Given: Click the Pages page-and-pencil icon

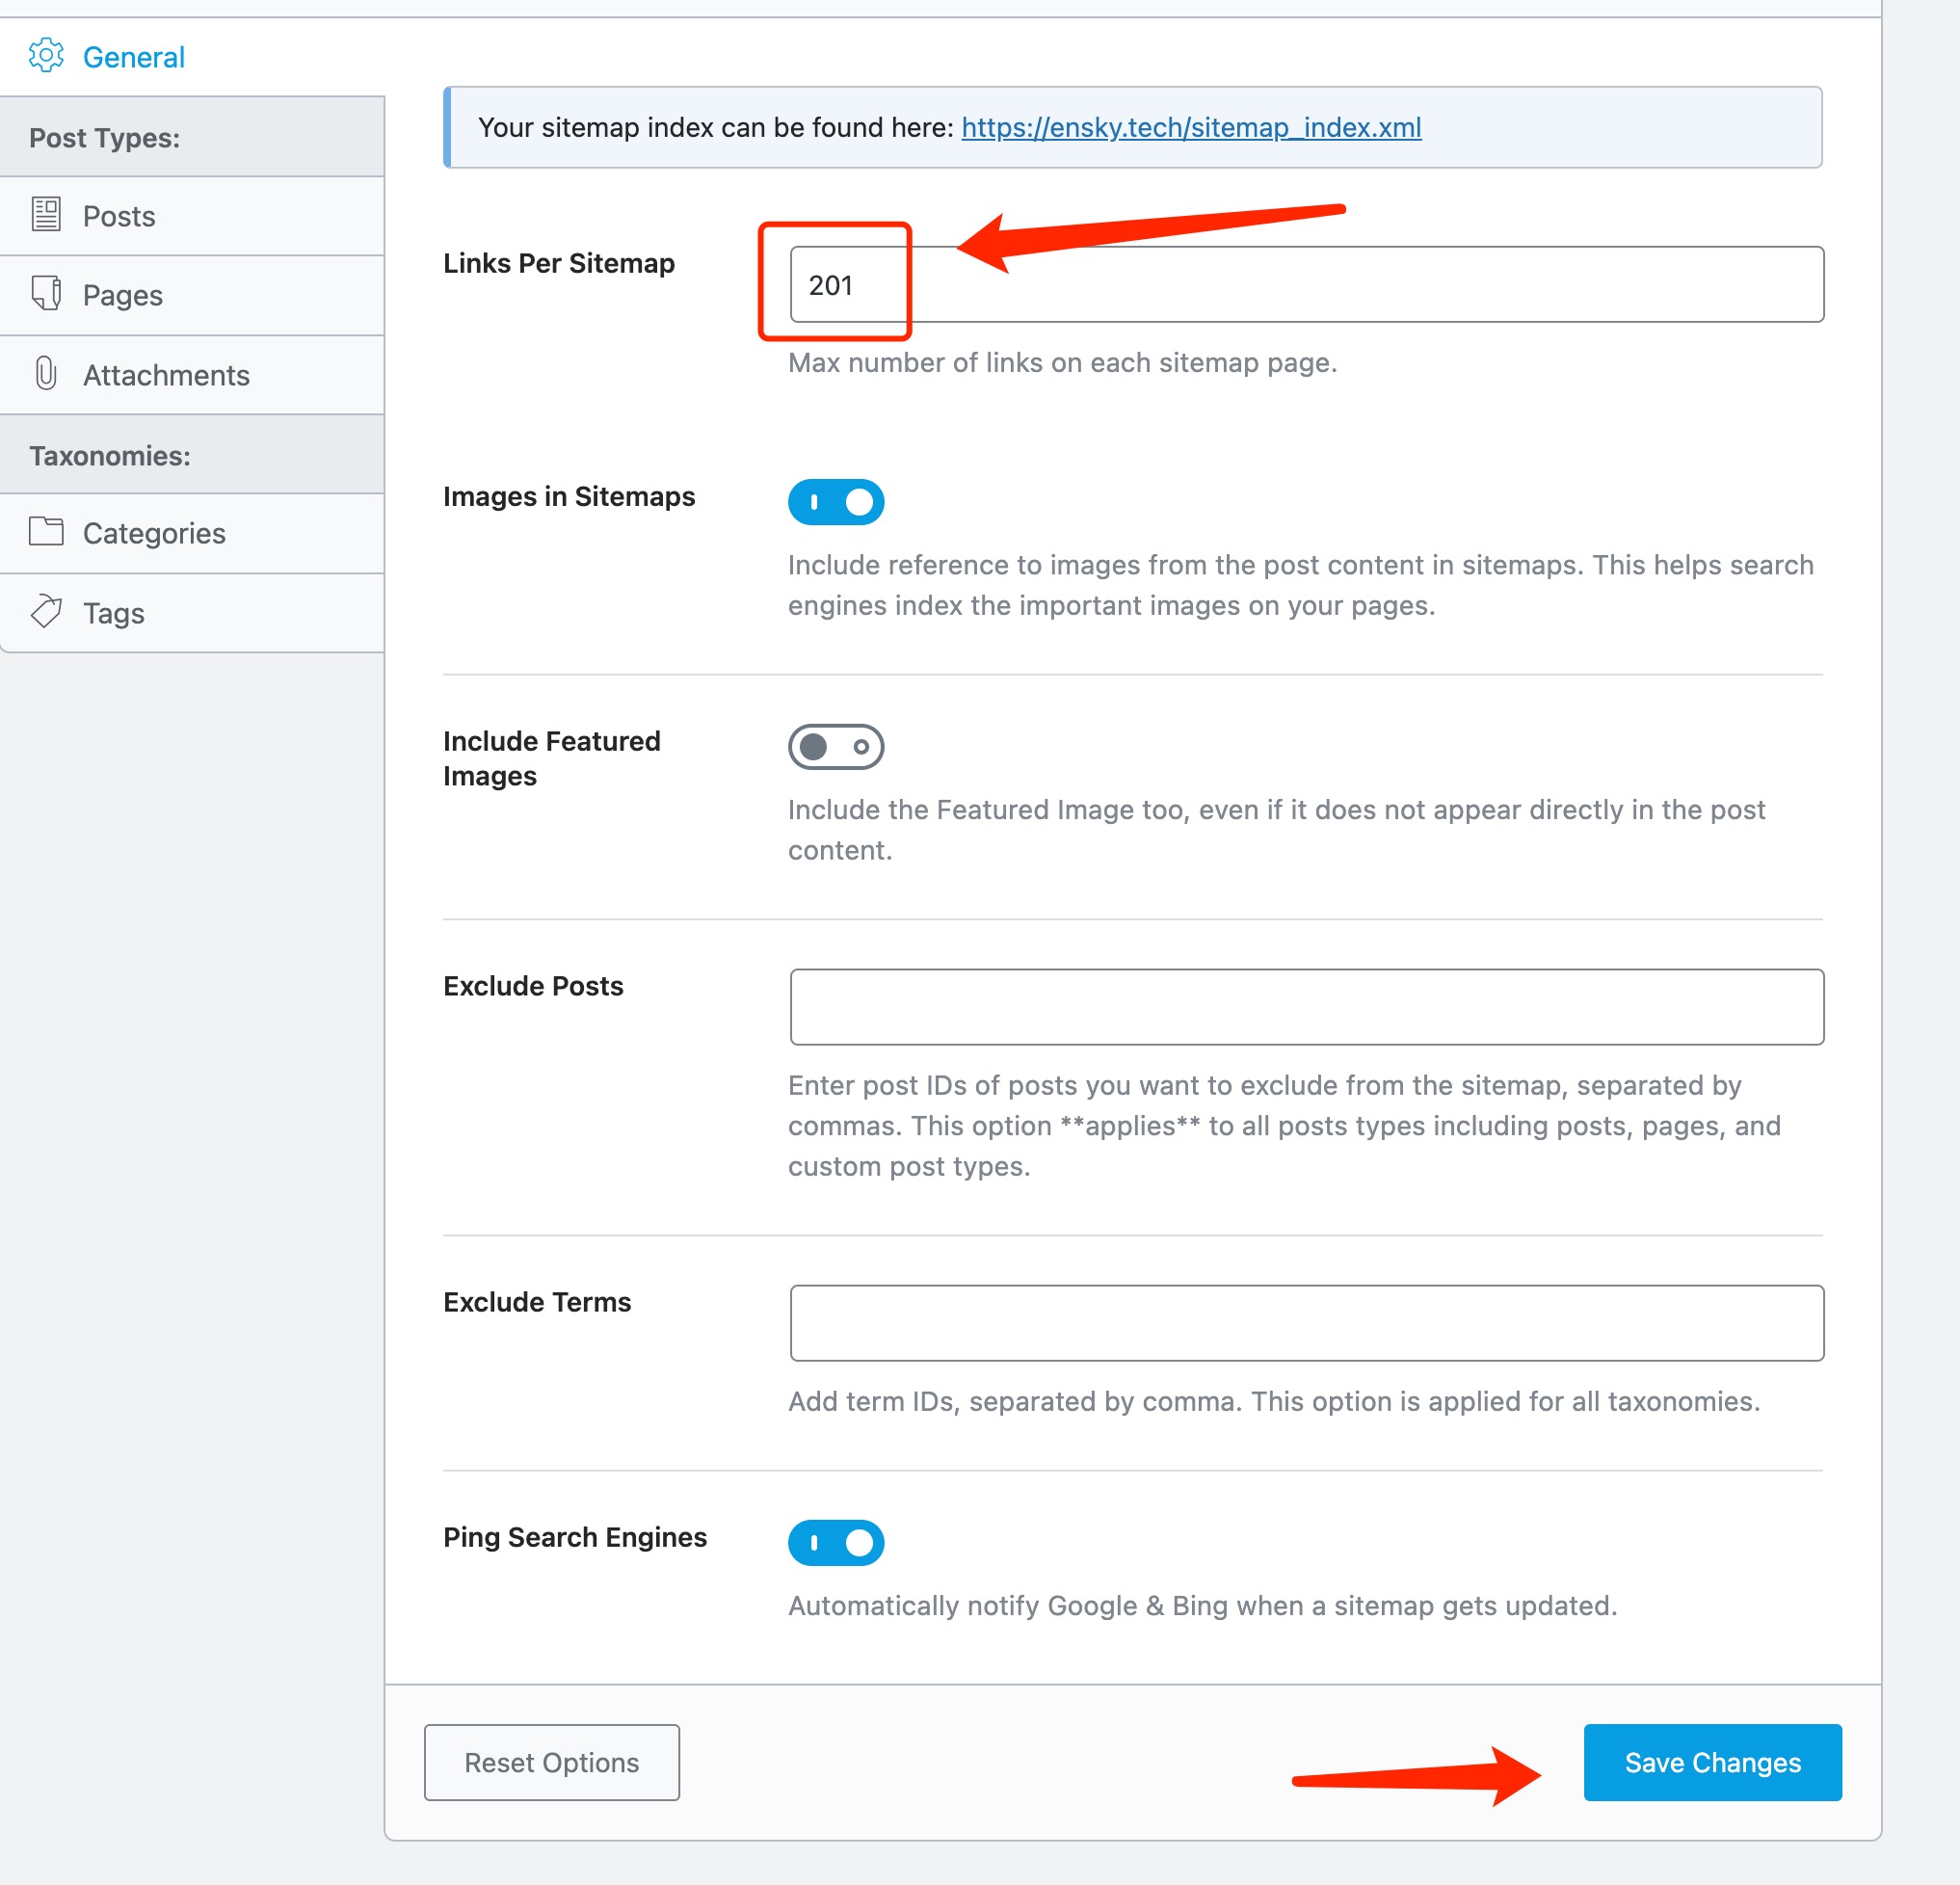Looking at the screenshot, I should [x=45, y=295].
